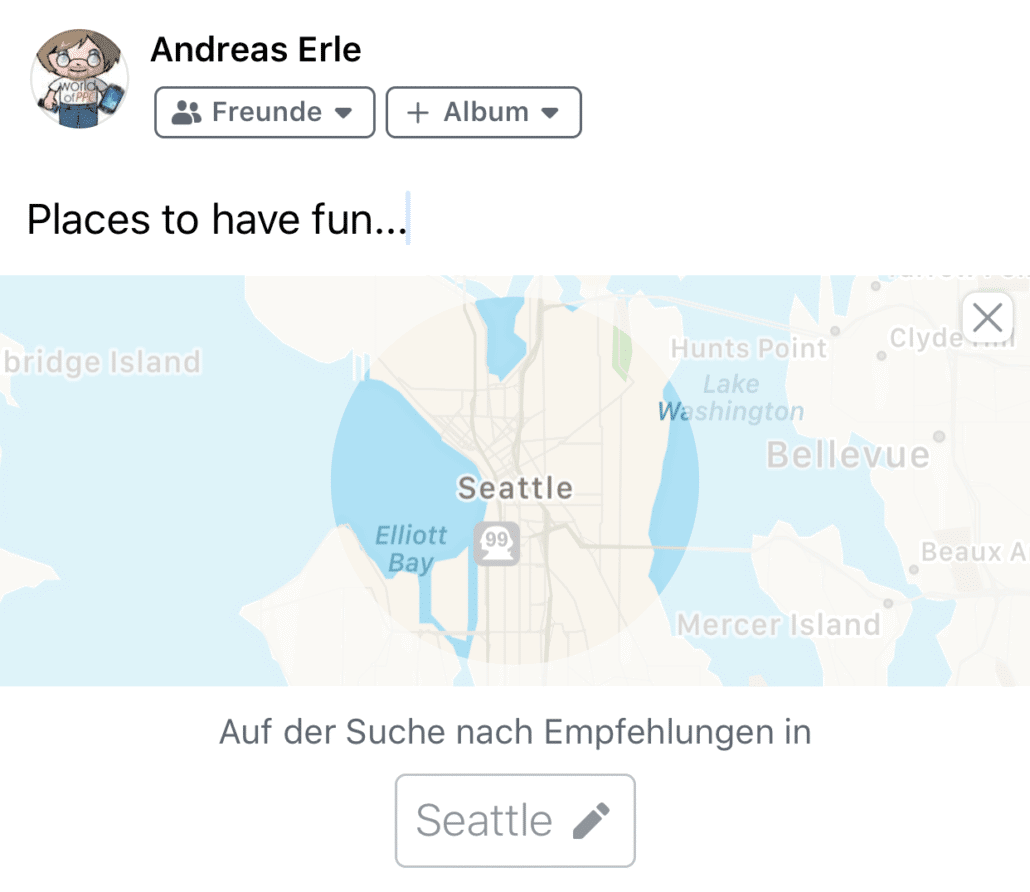
Task: Click the Andreas Erle name
Action: coord(256,49)
